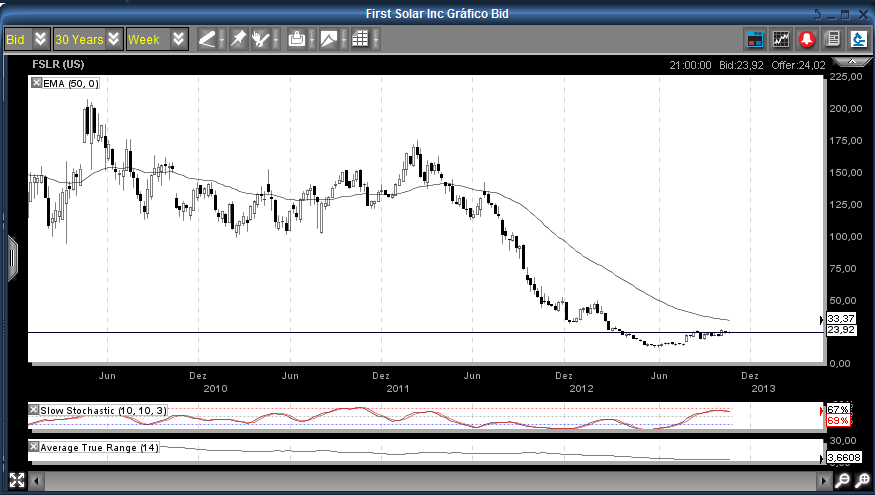Maximize the First Solar chart window
This screenshot has width=875, height=495.
tap(845, 15)
